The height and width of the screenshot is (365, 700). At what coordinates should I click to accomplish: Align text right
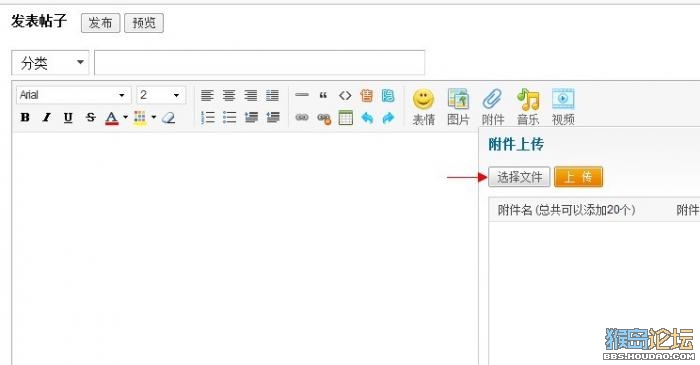pyautogui.click(x=250, y=95)
